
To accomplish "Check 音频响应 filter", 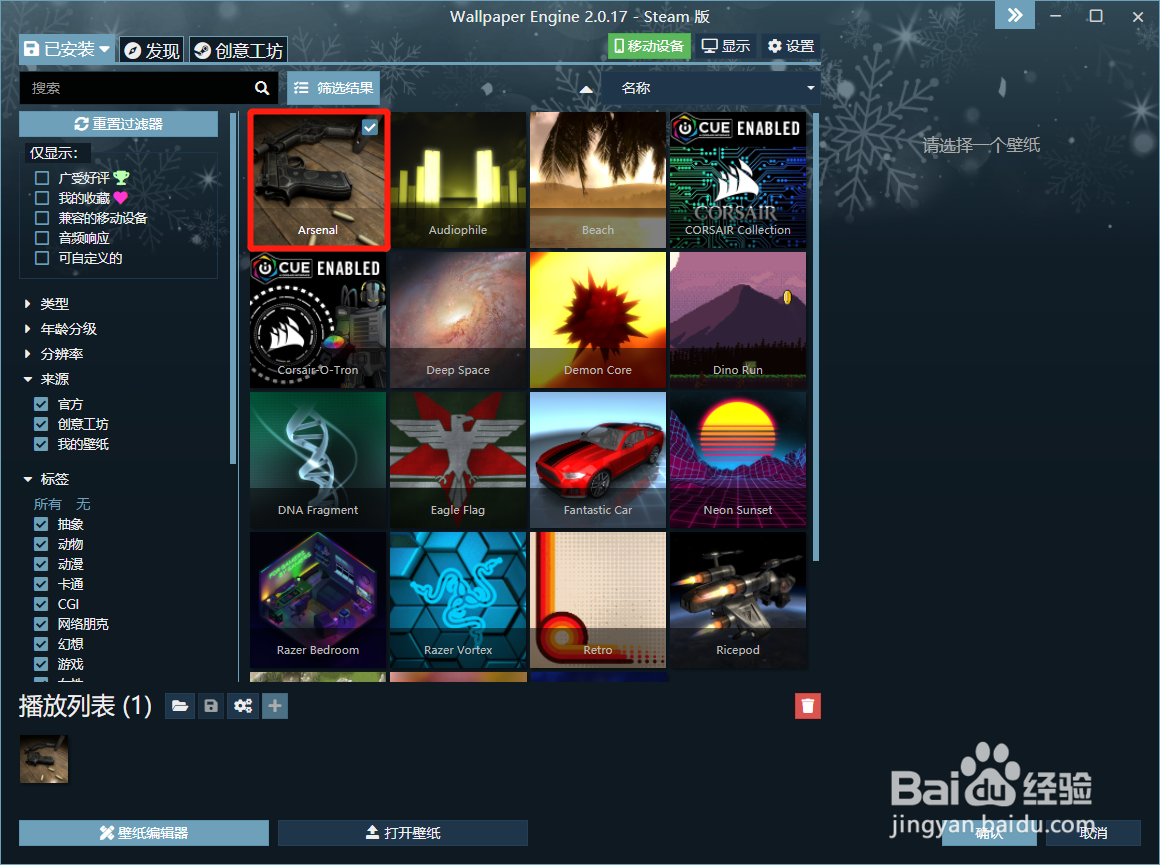I will pos(42,238).
